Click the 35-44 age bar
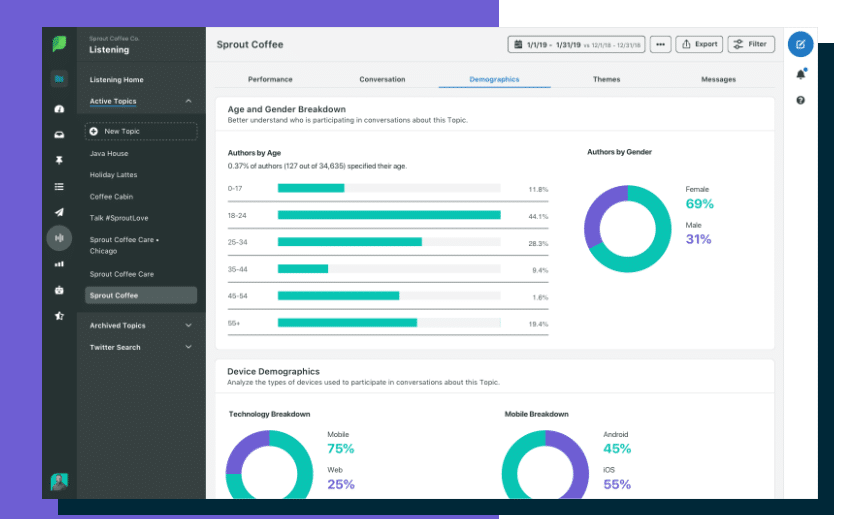The width and height of the screenshot is (852, 519). click(303, 269)
